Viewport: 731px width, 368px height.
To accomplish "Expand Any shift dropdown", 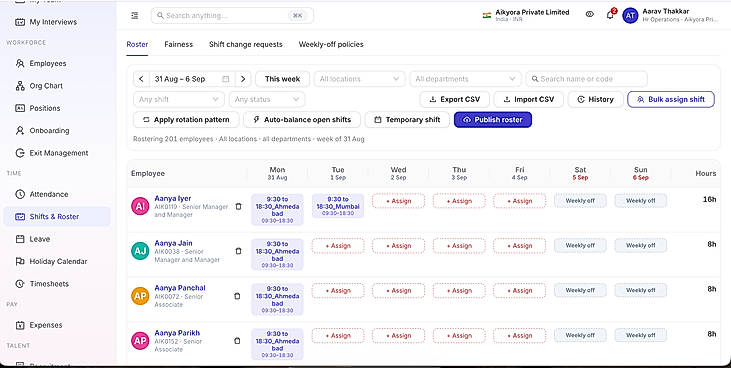I will point(179,99).
